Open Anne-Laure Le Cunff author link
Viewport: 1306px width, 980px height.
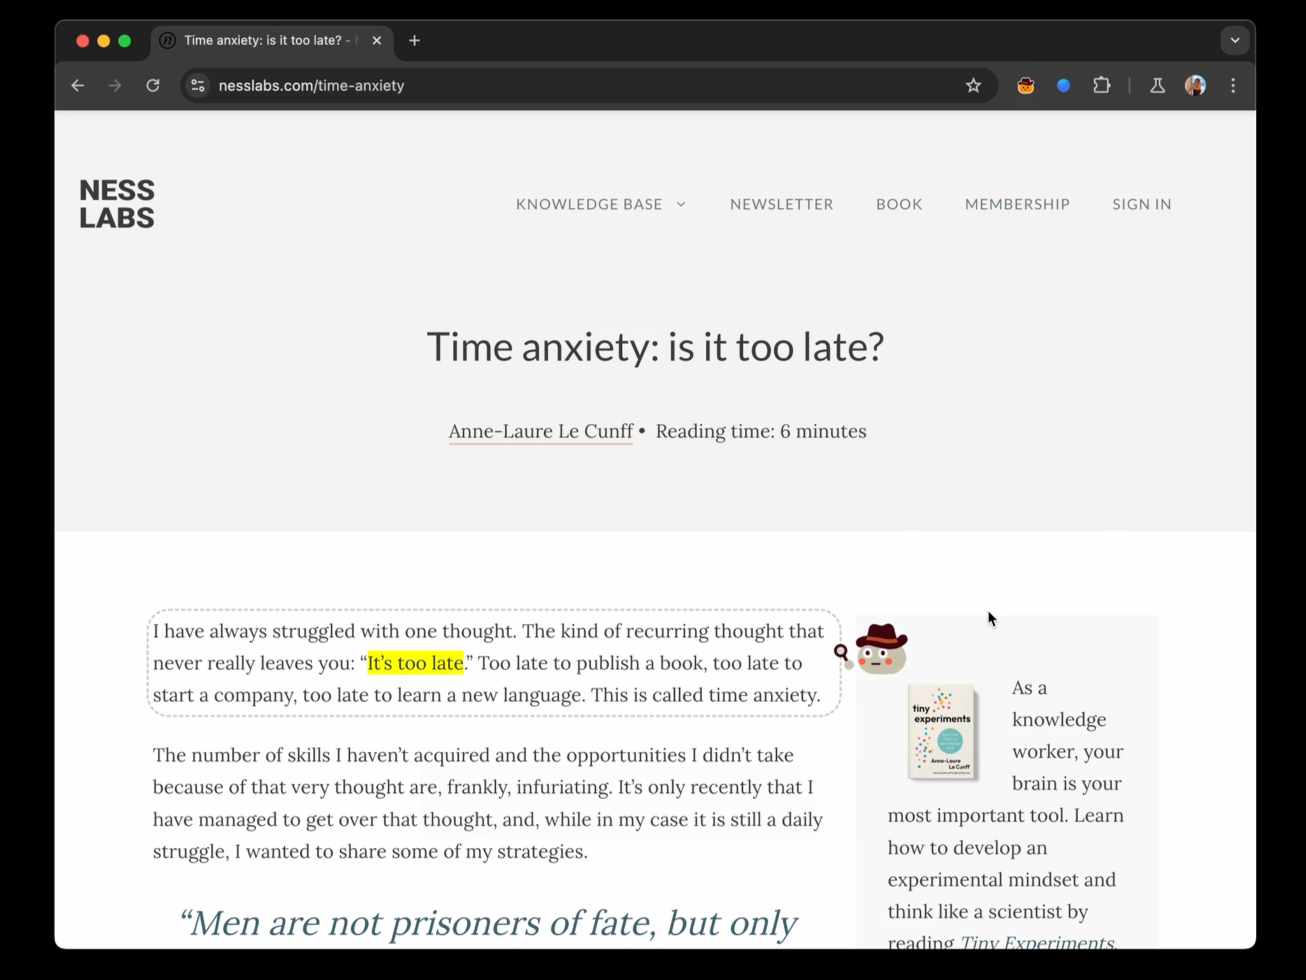(541, 431)
